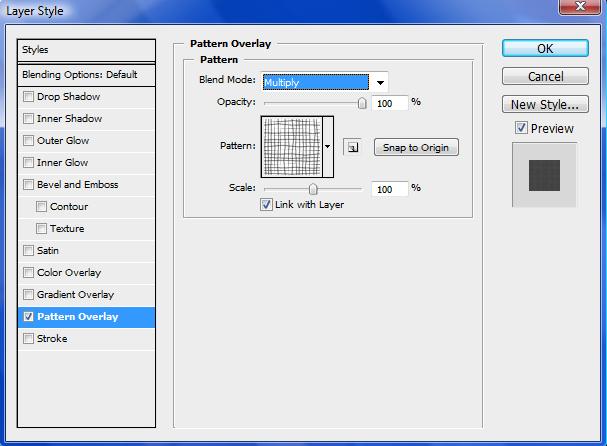Uncheck the Pattern Overlay checkbox
Viewport: 607px width, 446px height.
click(28, 317)
